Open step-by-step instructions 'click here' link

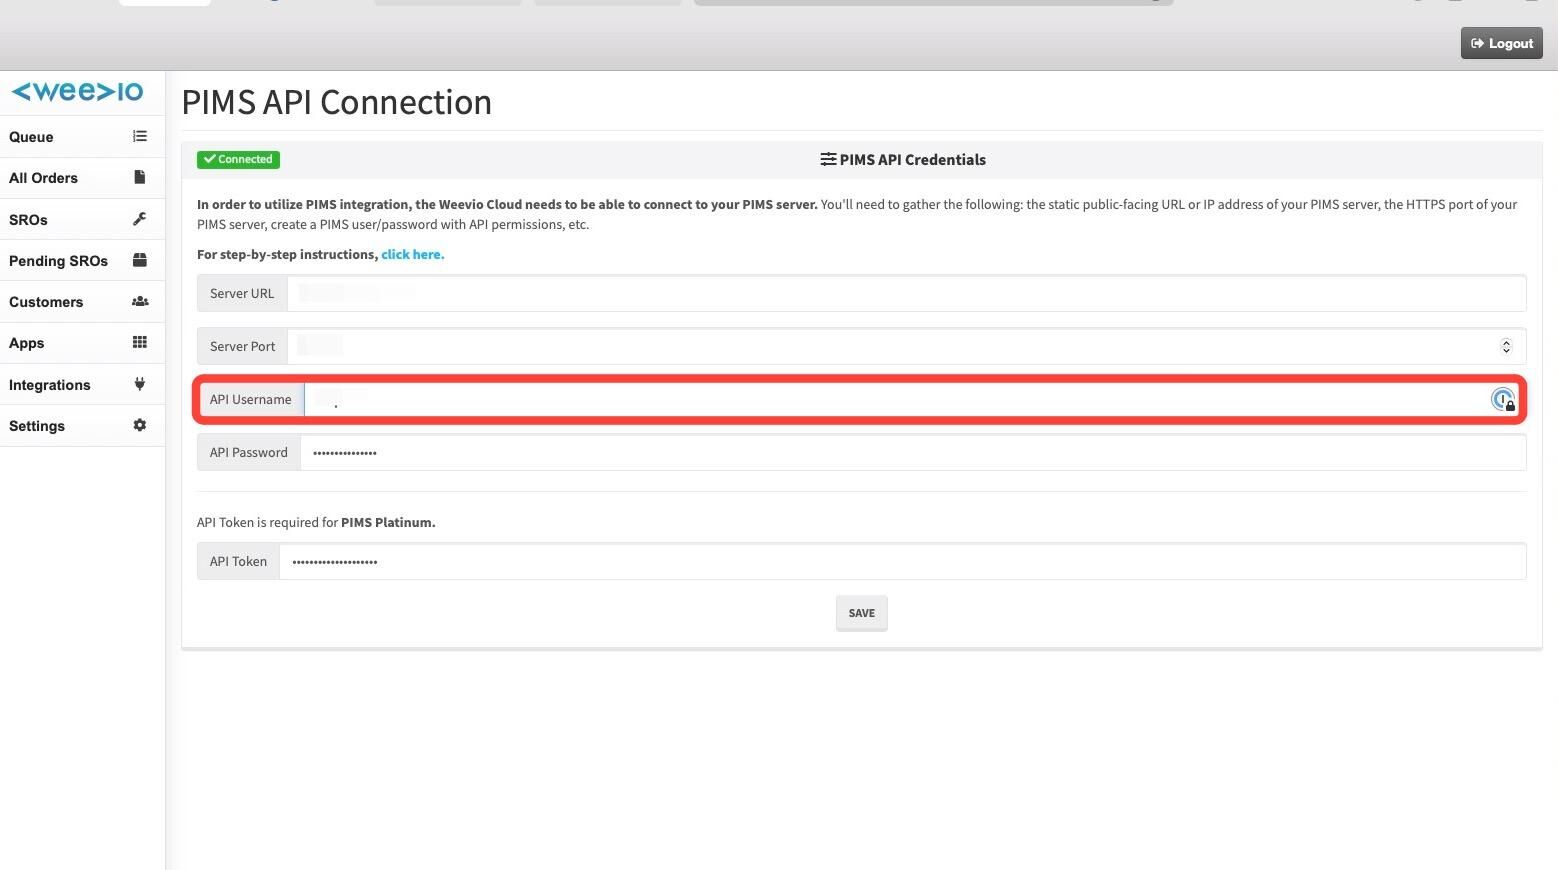(412, 254)
